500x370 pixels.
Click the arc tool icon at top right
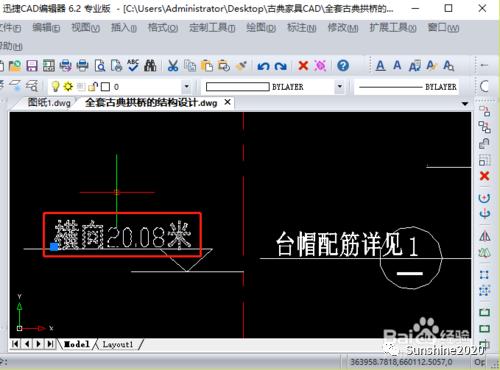[484, 86]
